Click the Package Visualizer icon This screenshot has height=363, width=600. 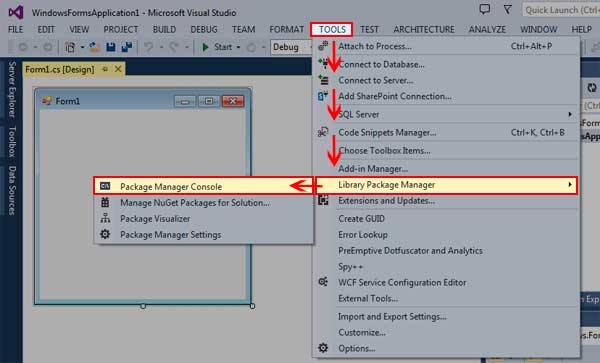105,218
